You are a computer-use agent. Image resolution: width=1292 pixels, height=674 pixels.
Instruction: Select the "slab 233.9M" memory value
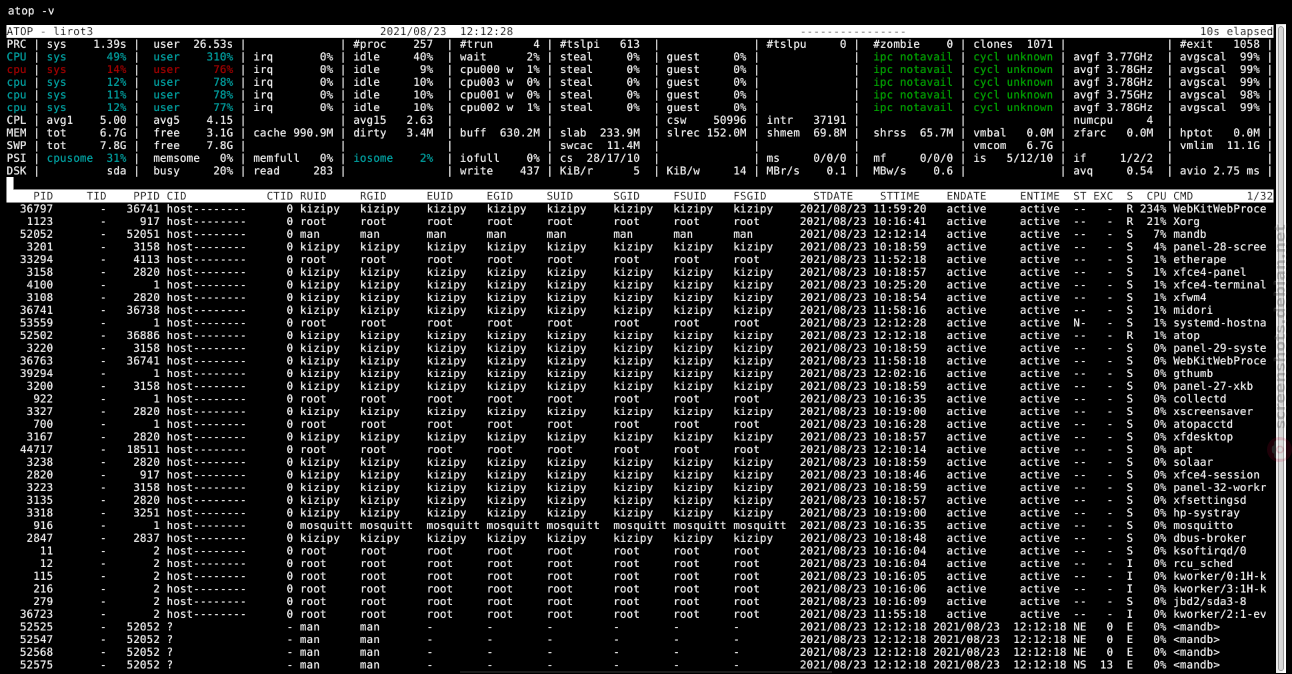click(600, 133)
